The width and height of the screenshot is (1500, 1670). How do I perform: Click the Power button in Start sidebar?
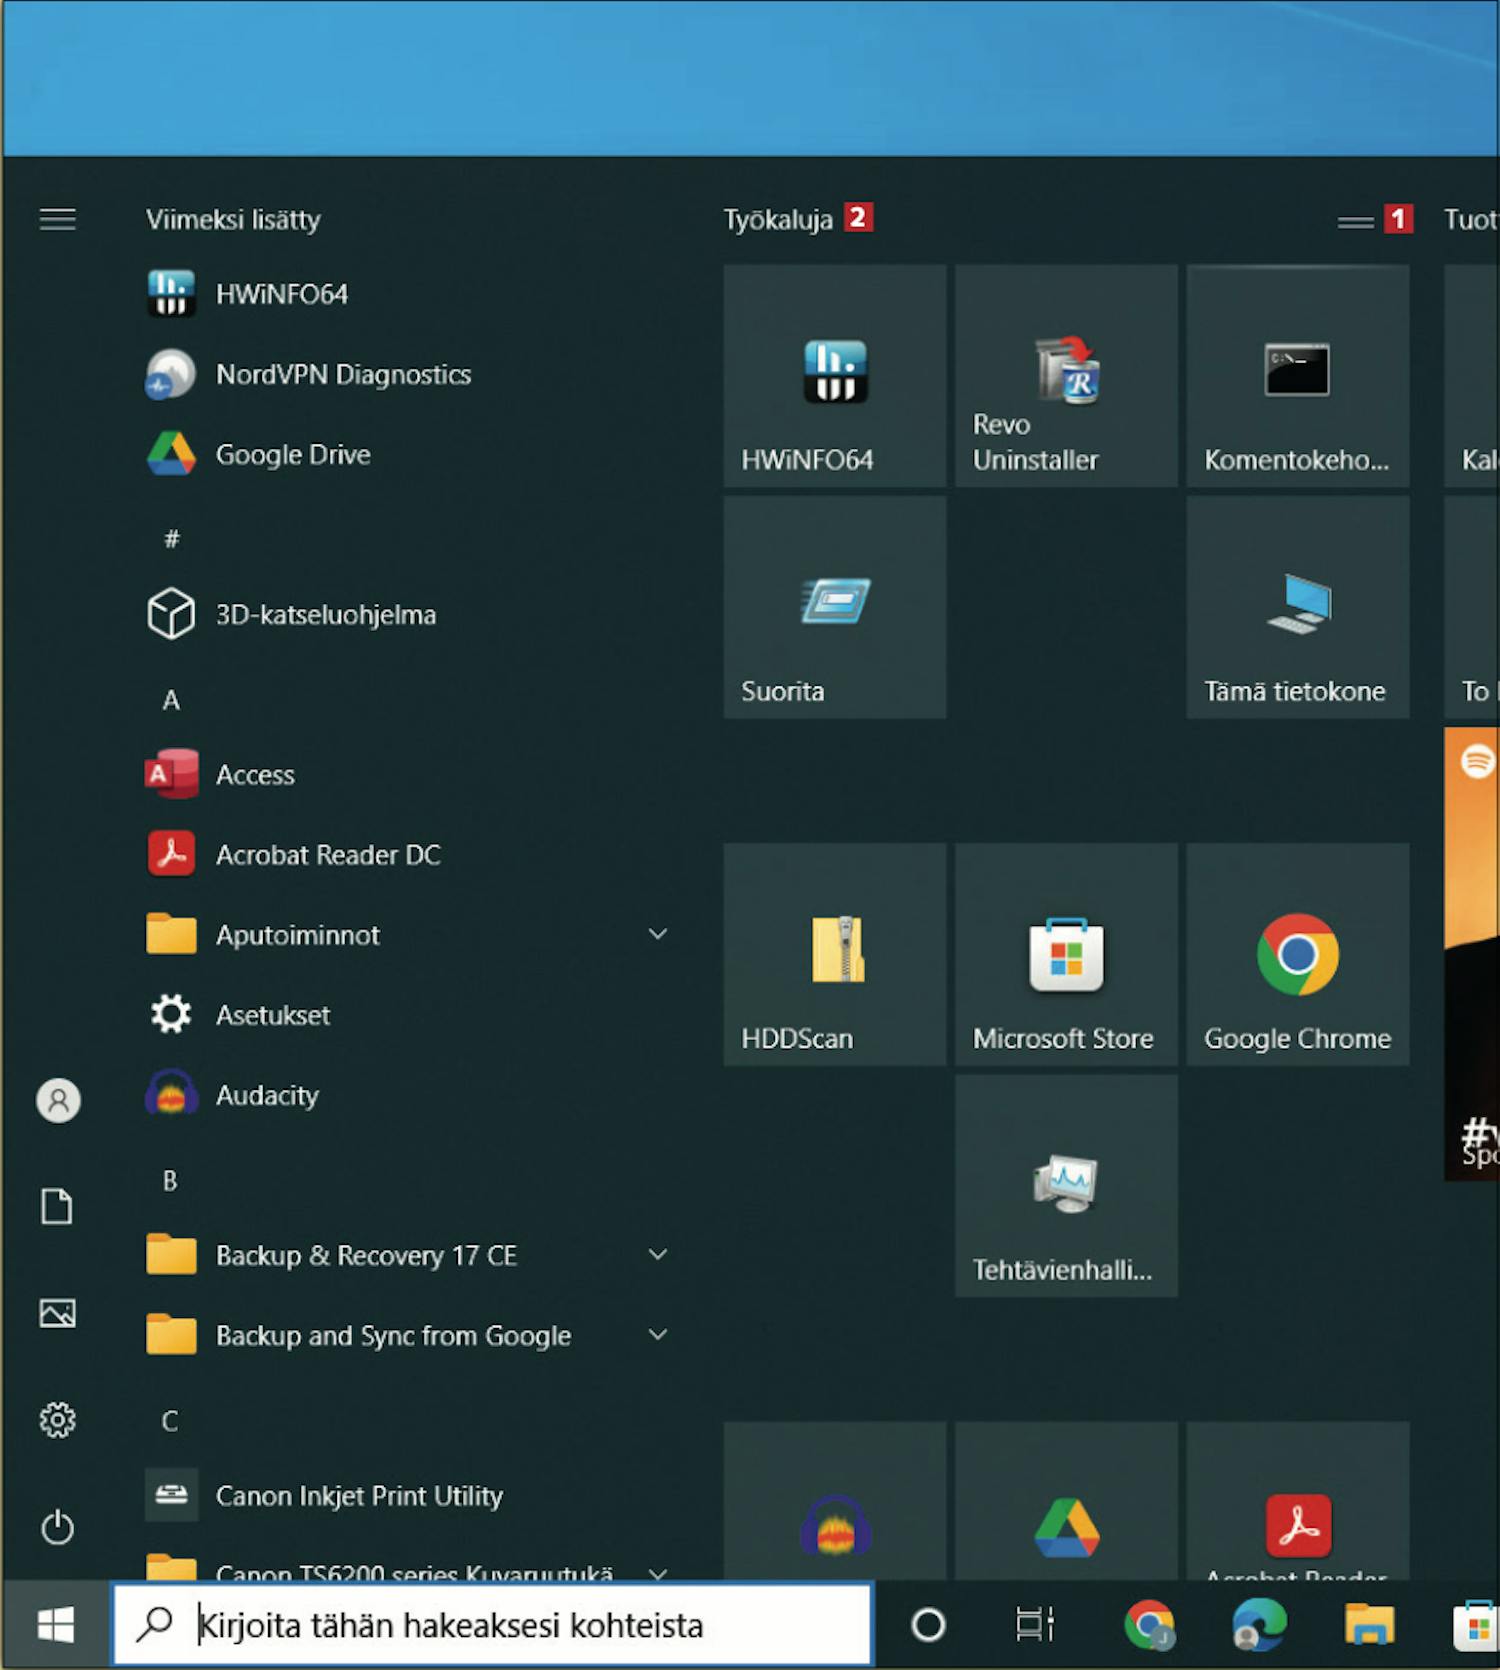pyautogui.click(x=57, y=1527)
